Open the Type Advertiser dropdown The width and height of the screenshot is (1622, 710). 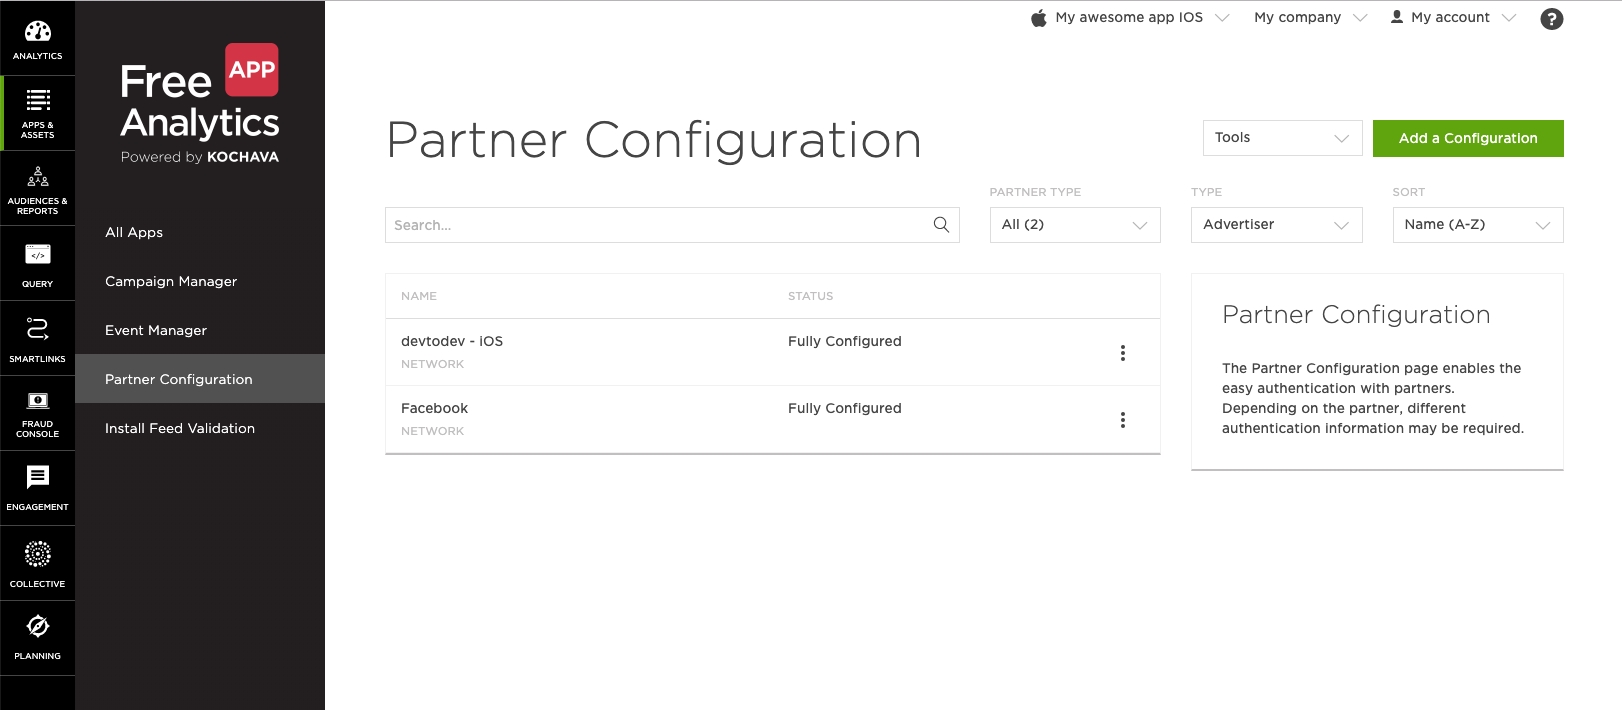(x=1276, y=225)
